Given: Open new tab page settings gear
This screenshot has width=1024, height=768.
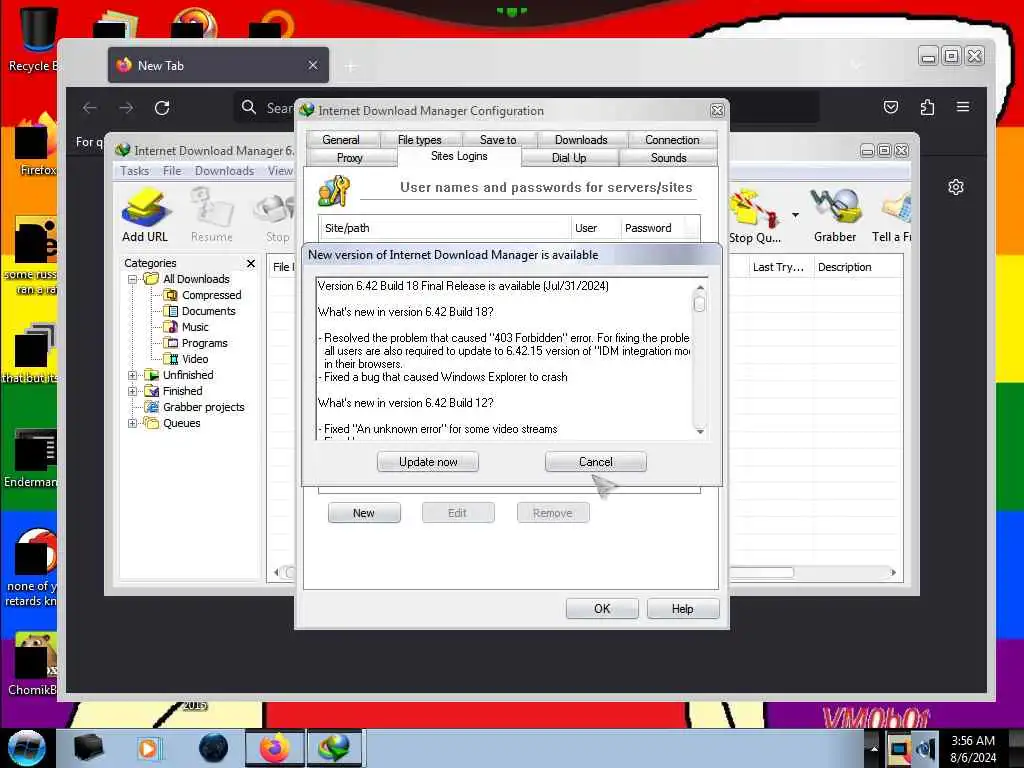Looking at the screenshot, I should click(x=955, y=187).
